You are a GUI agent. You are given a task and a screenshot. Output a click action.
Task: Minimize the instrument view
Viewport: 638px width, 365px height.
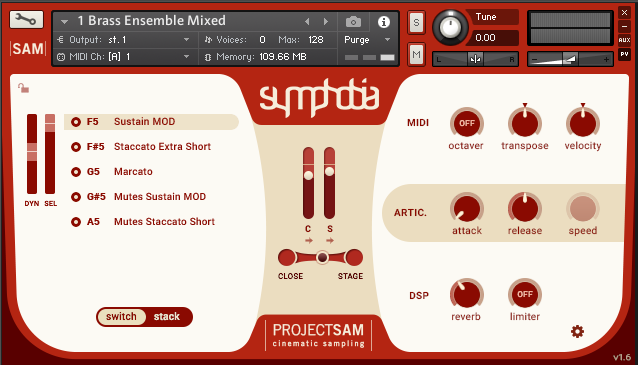click(x=624, y=26)
